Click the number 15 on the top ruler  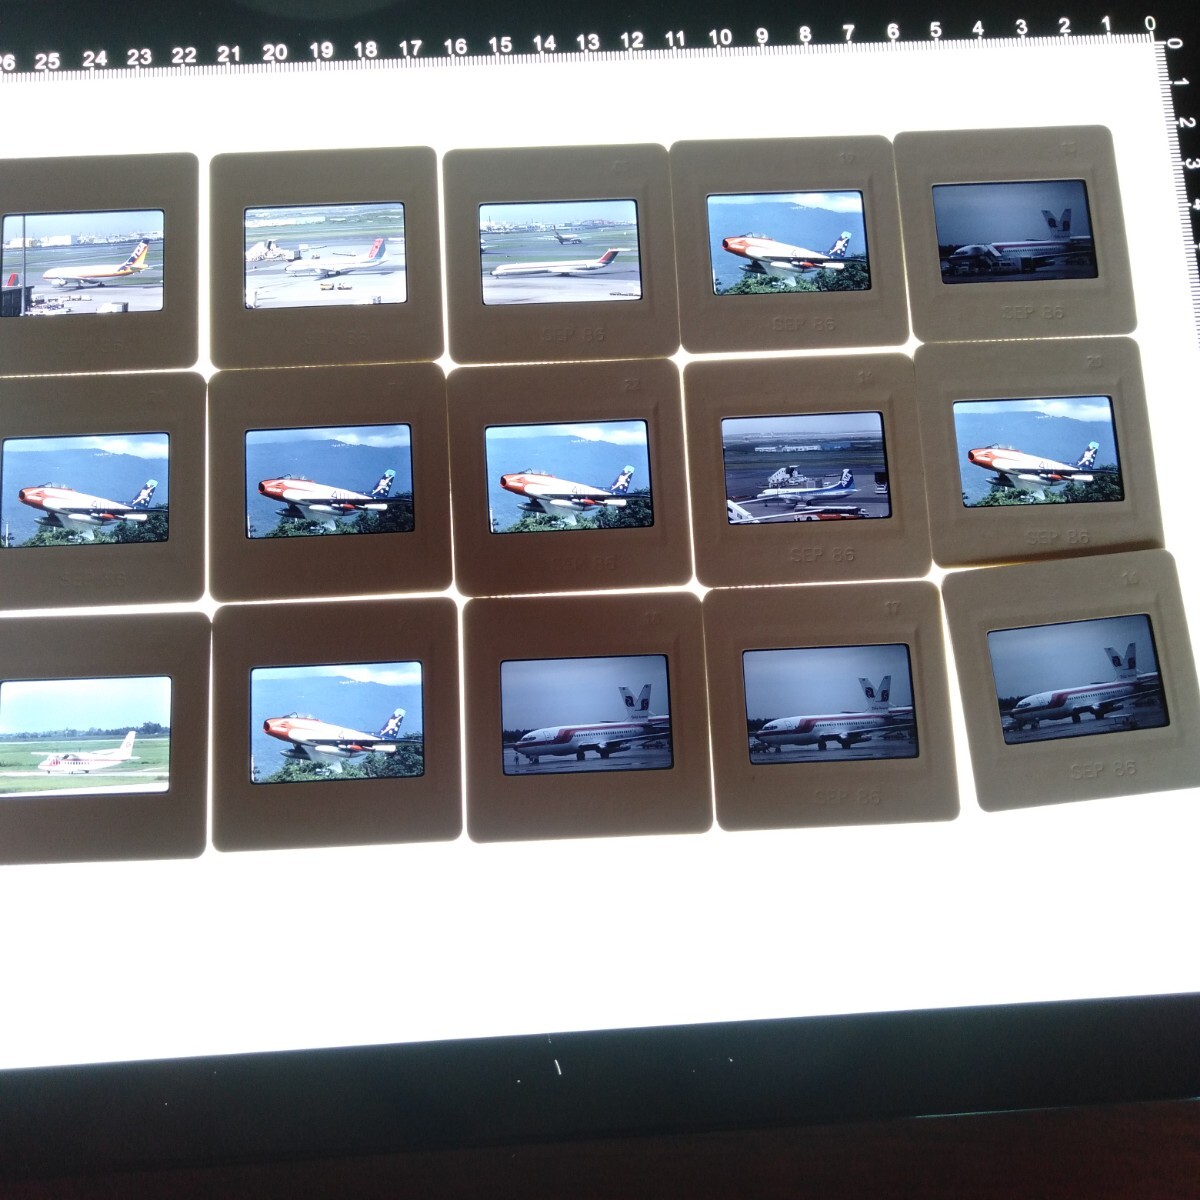click(x=500, y=44)
